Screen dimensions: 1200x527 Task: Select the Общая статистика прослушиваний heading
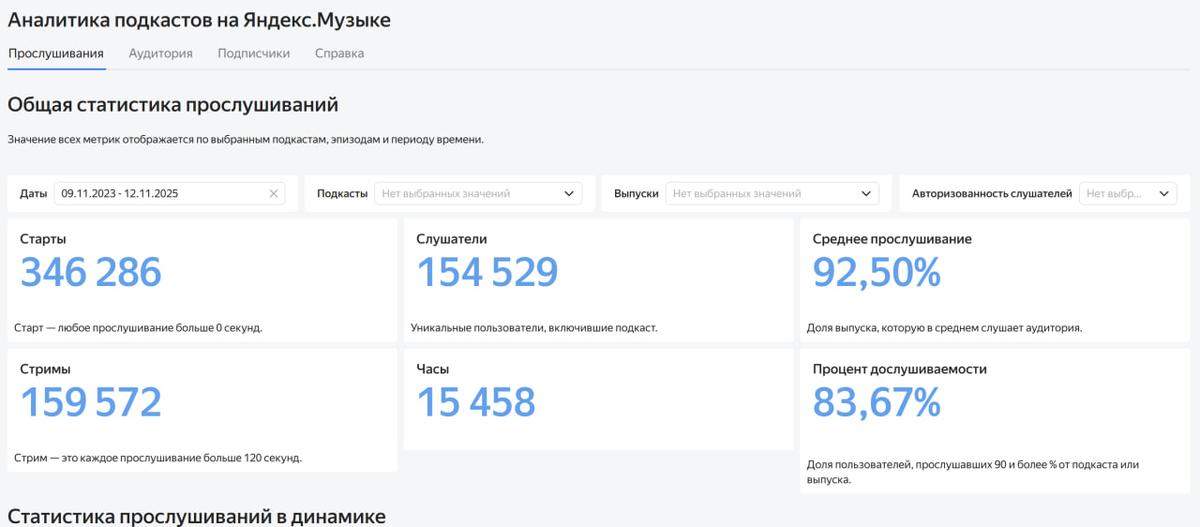point(173,104)
